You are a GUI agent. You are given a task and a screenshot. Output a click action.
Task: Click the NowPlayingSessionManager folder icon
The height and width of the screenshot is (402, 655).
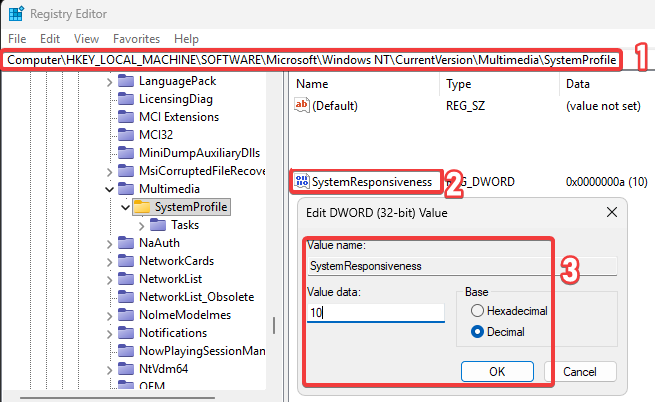tap(126, 350)
